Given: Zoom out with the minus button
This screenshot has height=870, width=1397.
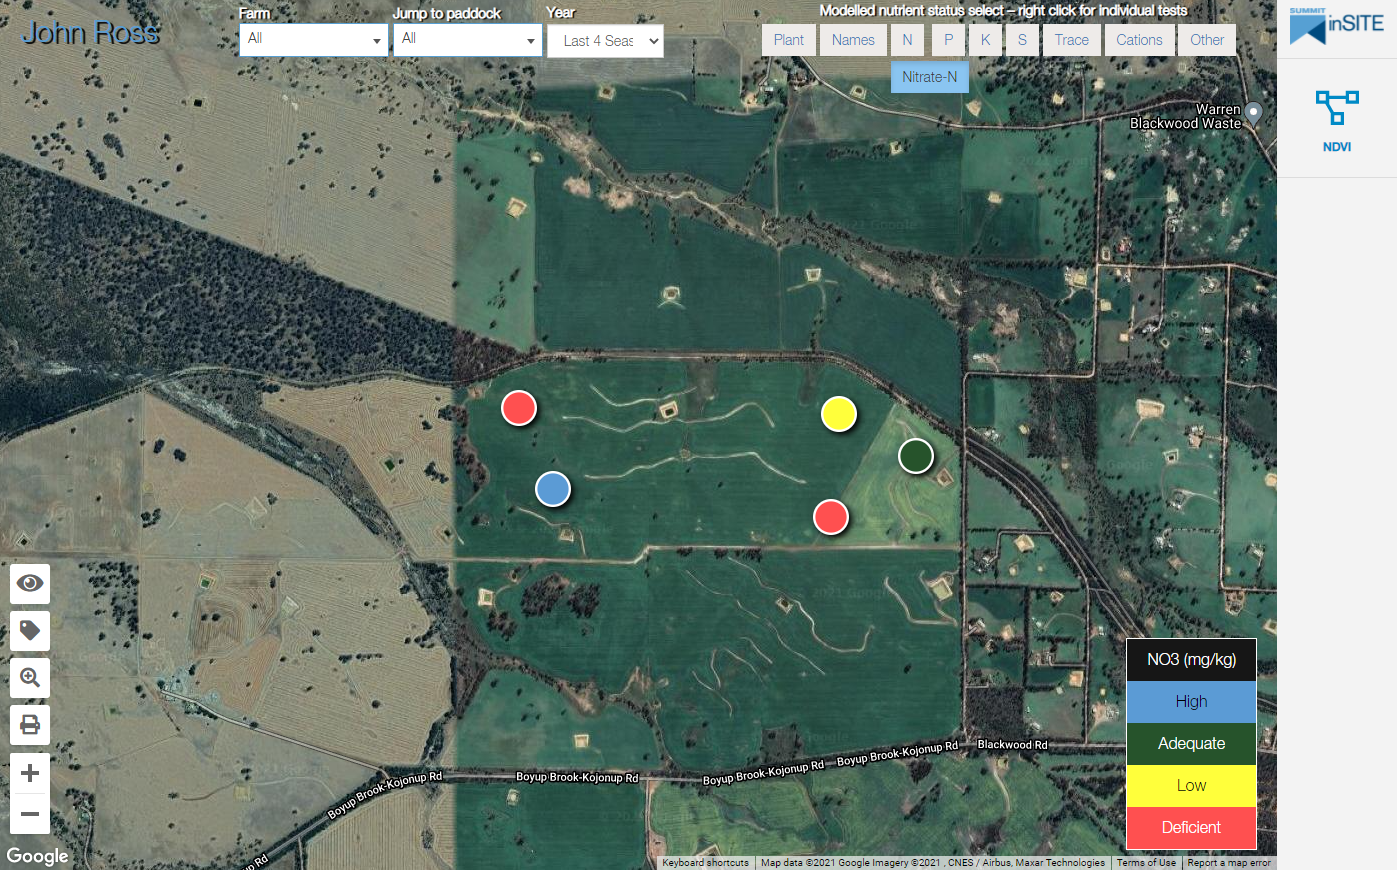Looking at the screenshot, I should [30, 814].
